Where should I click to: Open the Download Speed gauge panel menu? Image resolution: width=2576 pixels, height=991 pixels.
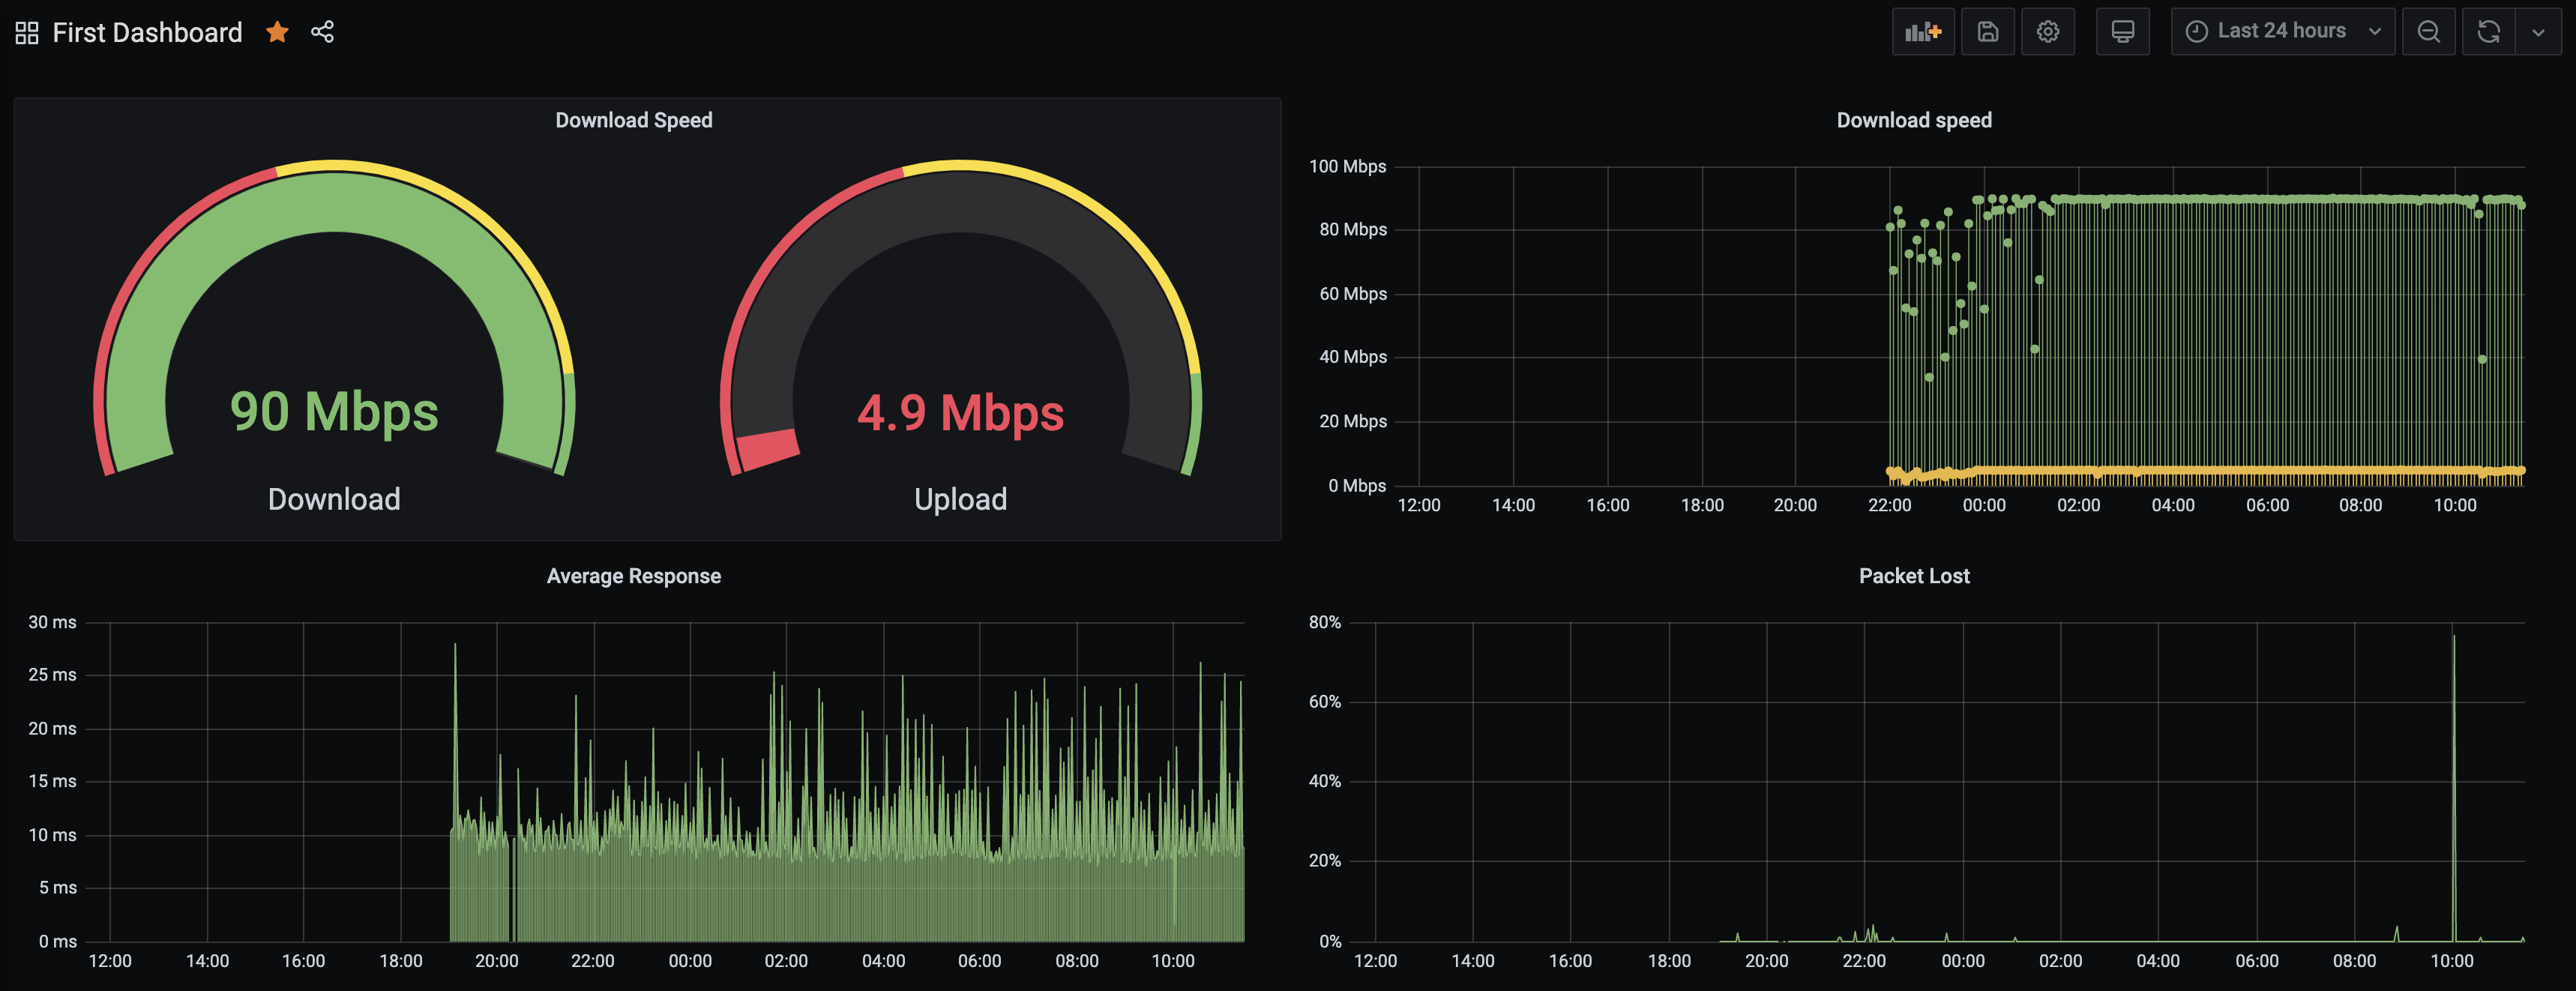coord(633,119)
